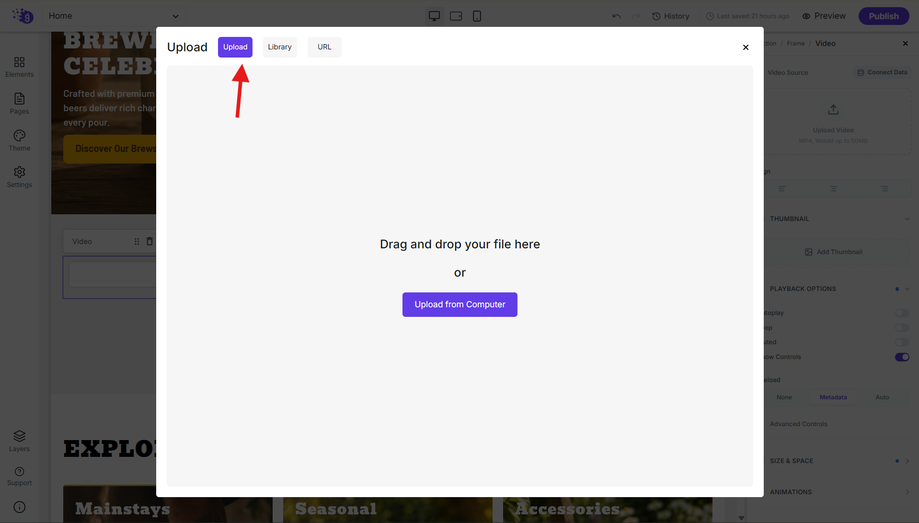Open the Home page dropdown

(x=114, y=16)
